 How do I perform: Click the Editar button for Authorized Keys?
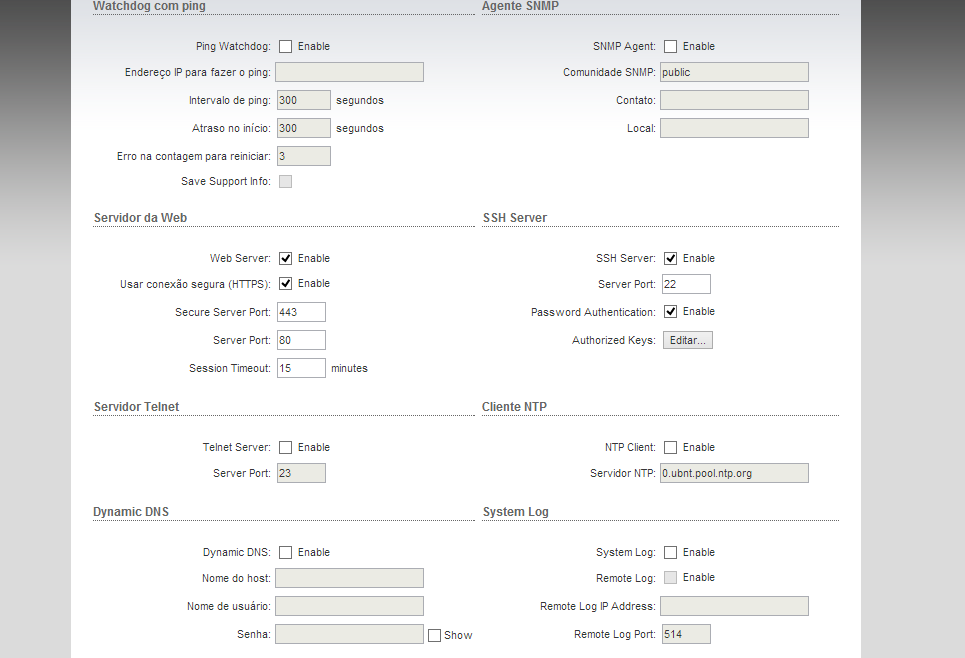[687, 340]
